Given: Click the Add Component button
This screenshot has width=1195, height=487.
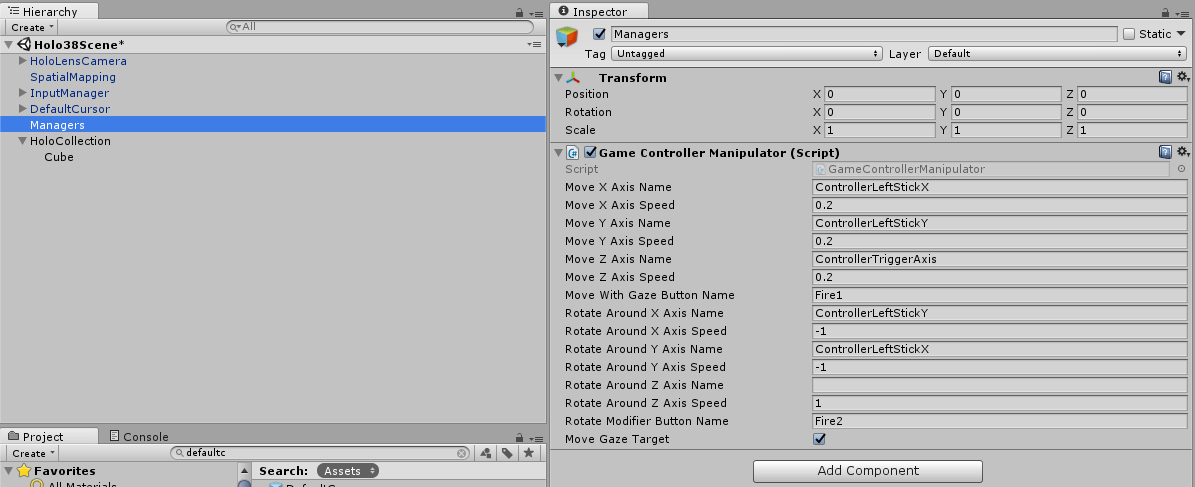Looking at the screenshot, I should tap(867, 471).
